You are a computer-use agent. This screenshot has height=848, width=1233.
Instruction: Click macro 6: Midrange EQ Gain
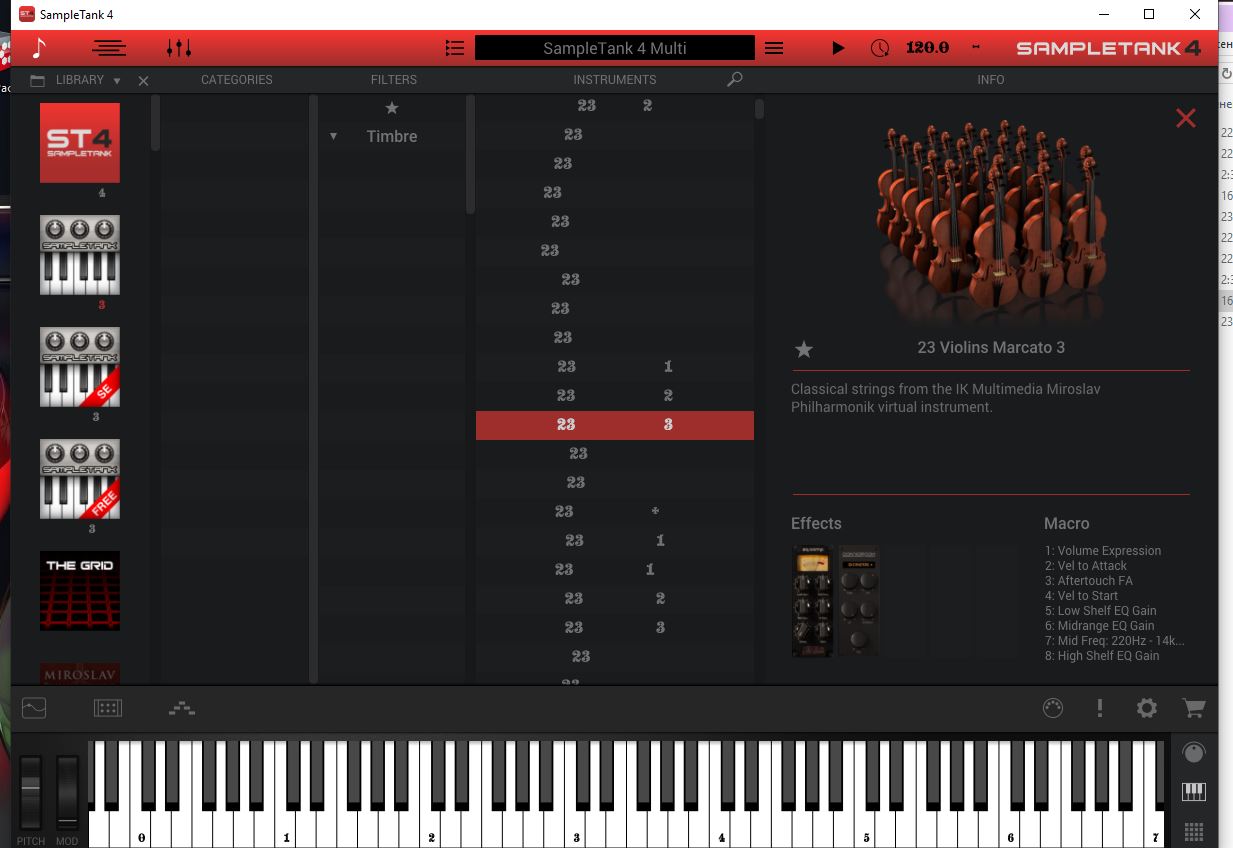coord(1099,626)
